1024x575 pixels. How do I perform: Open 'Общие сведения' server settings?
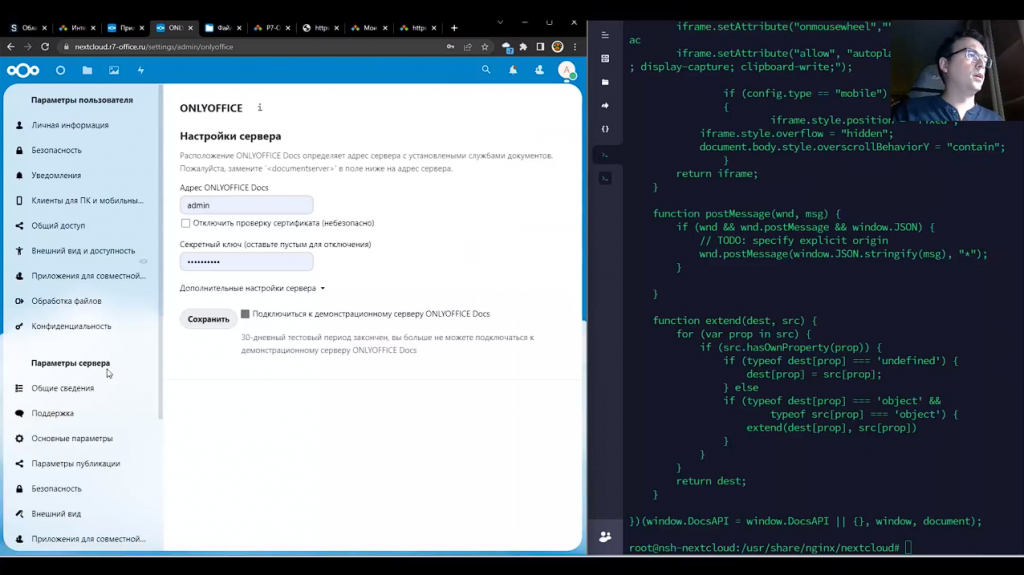pos(63,388)
